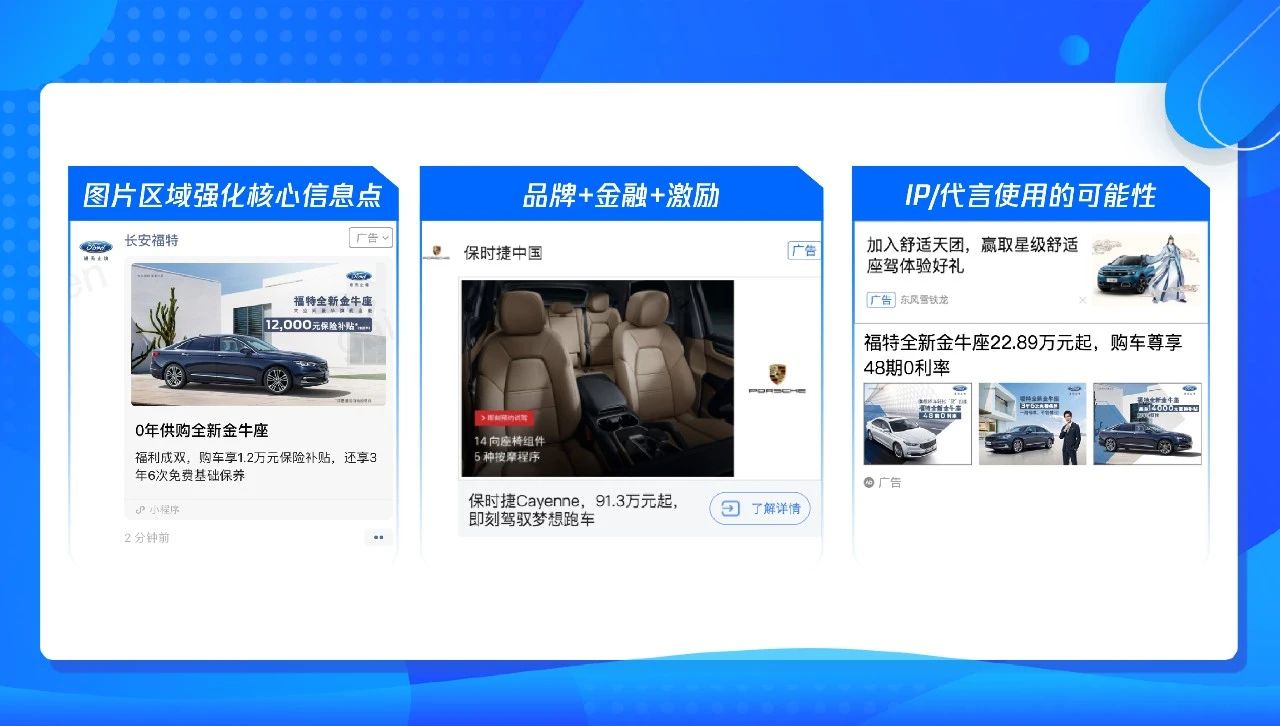Open the Porsche seat interior image
The image size is (1280, 726).
click(x=597, y=378)
